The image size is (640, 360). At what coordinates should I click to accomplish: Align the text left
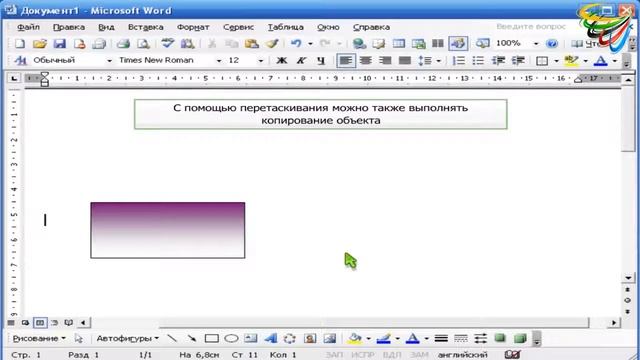tap(346, 61)
